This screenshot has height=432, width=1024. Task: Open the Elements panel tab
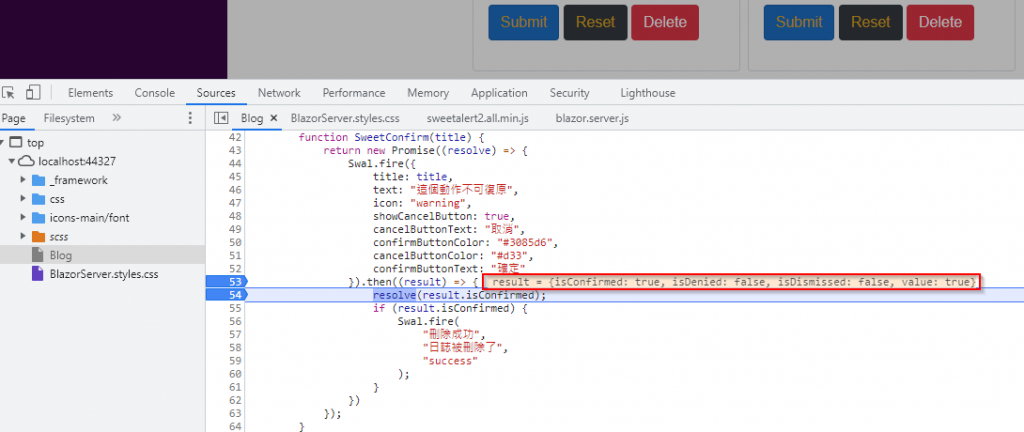90,93
